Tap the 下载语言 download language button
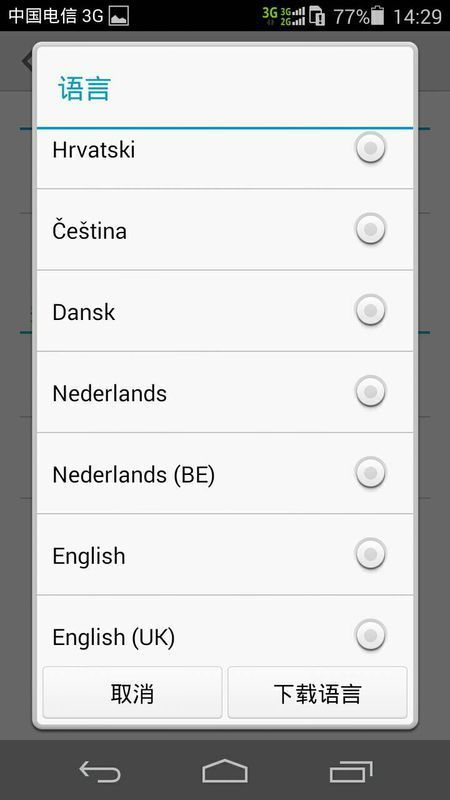Viewport: 450px width, 800px height. tap(317, 693)
